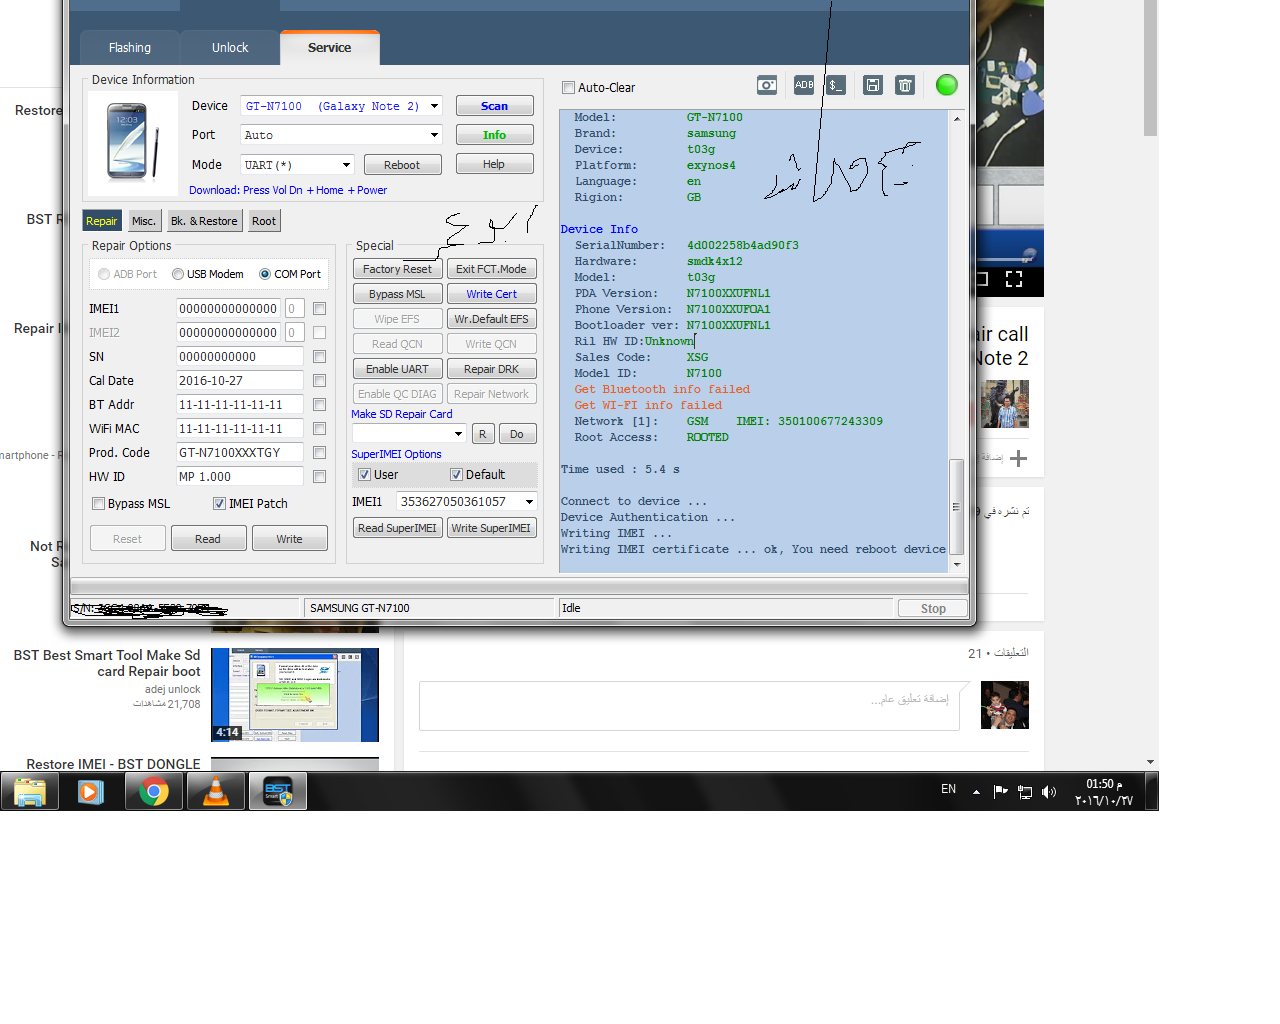This screenshot has width=1280, height=1024.
Task: Click the Write SuperIMEI button
Action: tap(491, 528)
